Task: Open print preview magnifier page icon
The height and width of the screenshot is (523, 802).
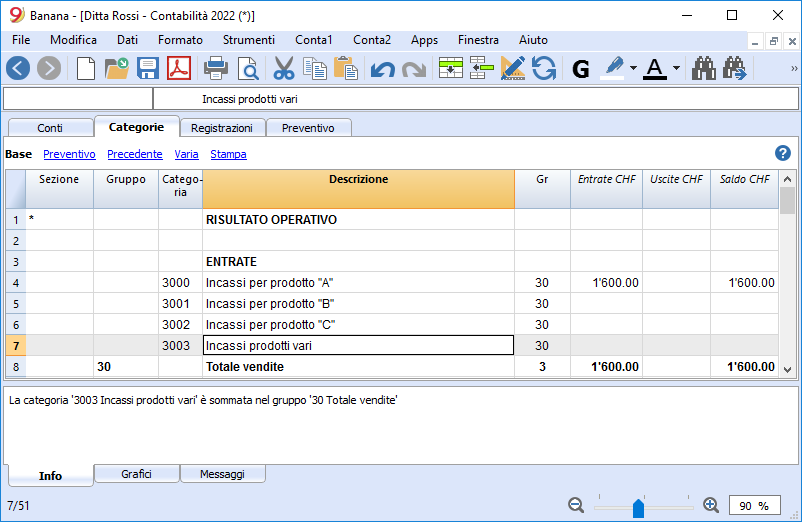Action: (x=249, y=68)
